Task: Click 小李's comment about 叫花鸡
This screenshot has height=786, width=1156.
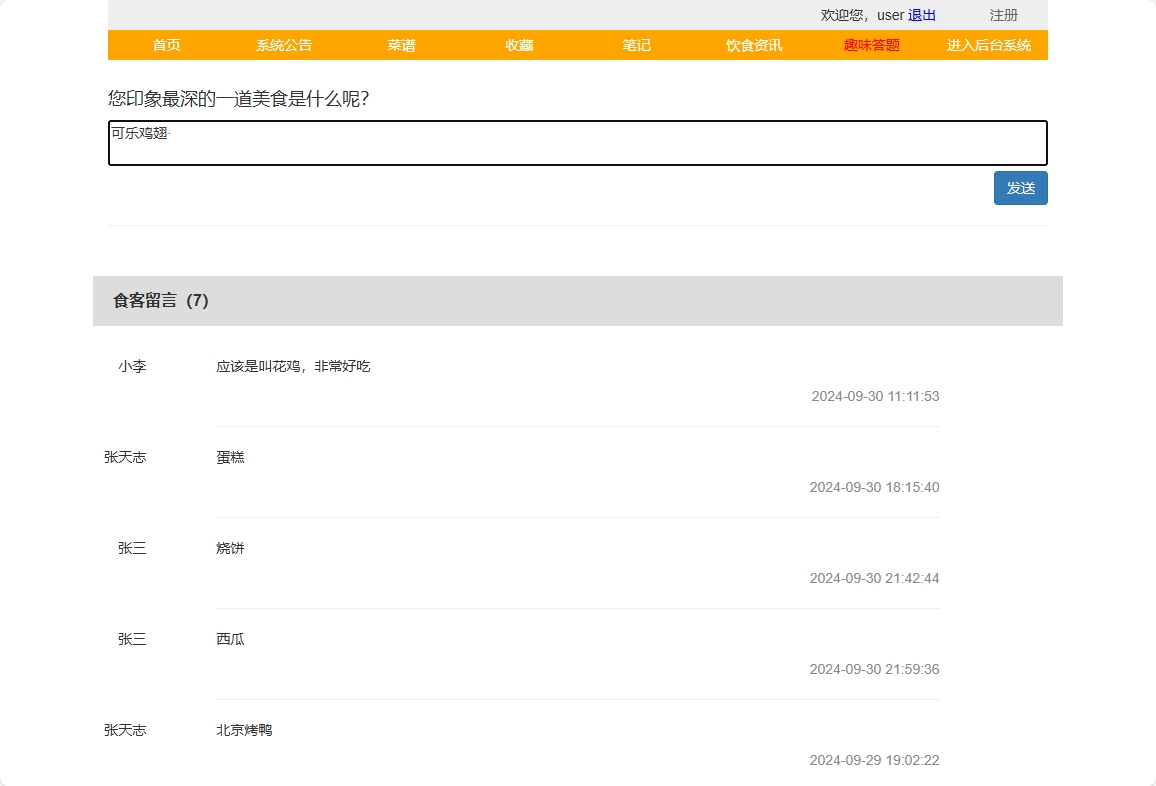Action: 294,366
